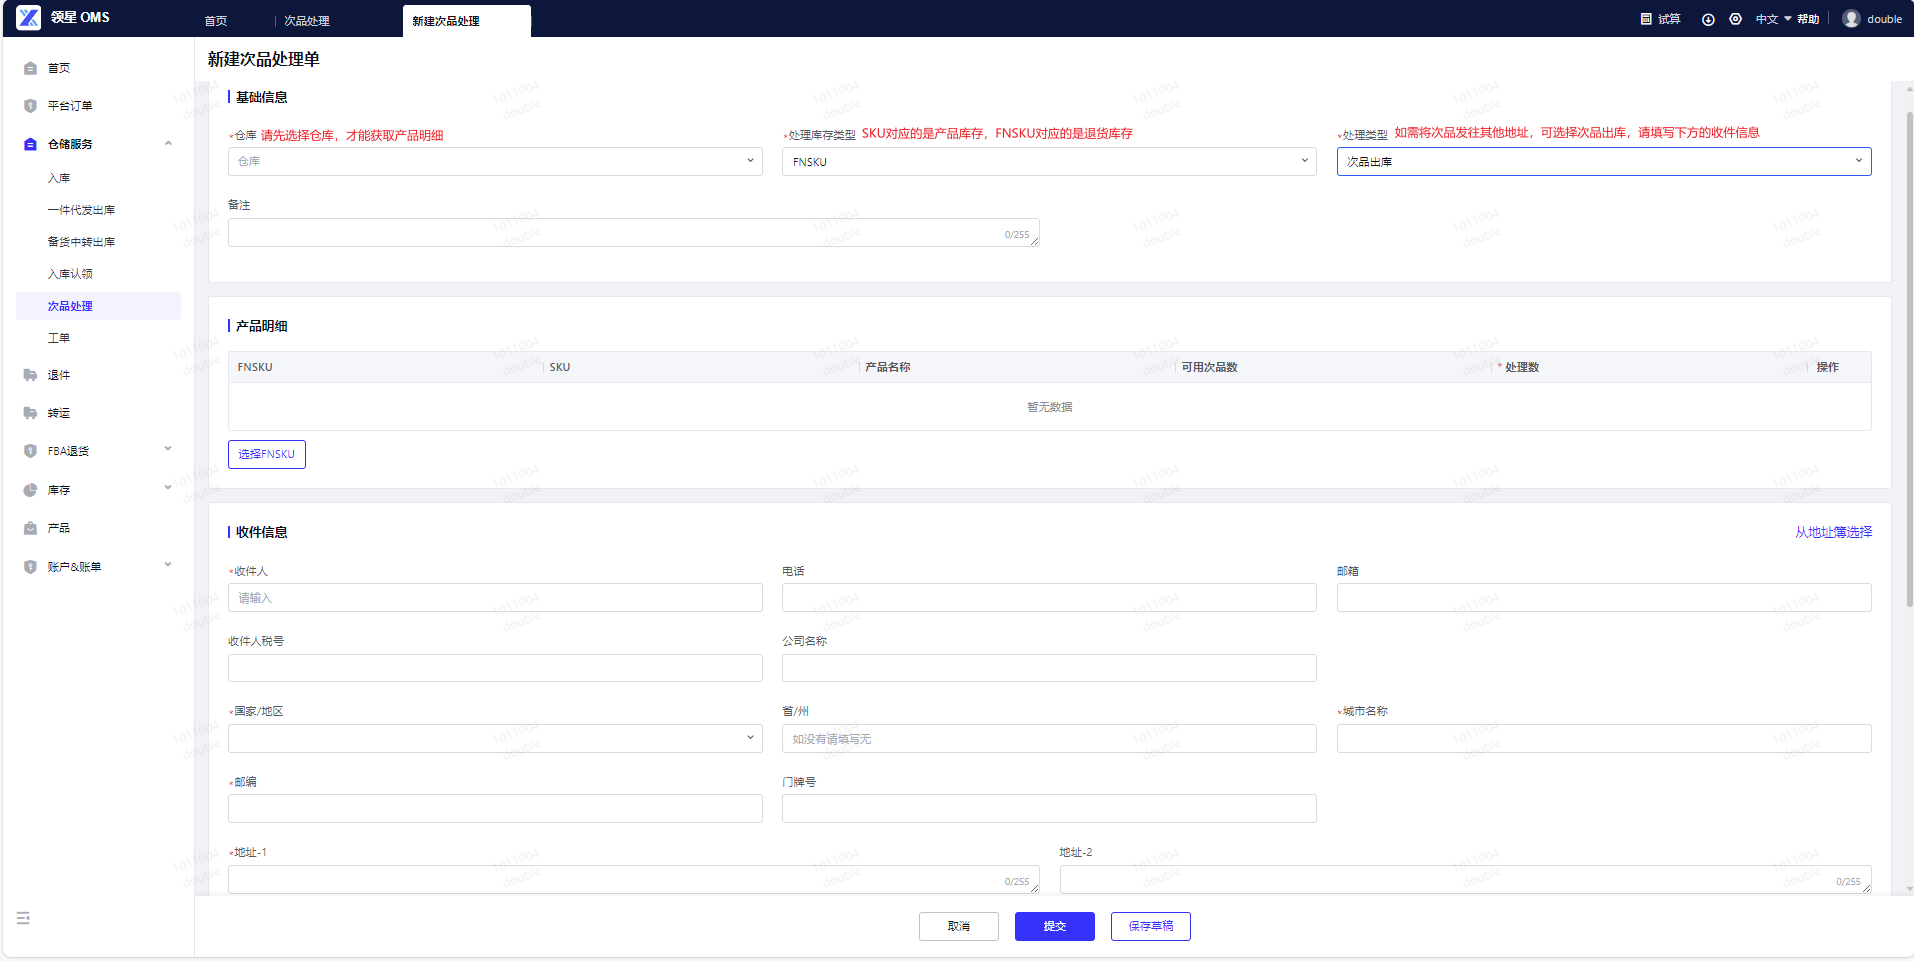The height and width of the screenshot is (961, 1914).
Task: Open 工单 in the sidebar
Action: coord(59,338)
